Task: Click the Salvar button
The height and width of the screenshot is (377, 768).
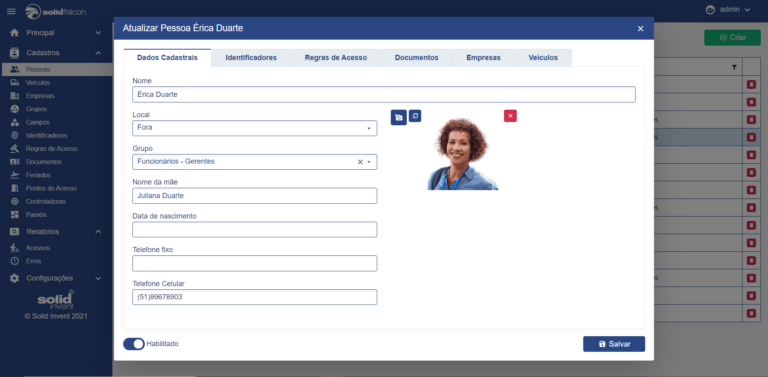Action: (614, 344)
